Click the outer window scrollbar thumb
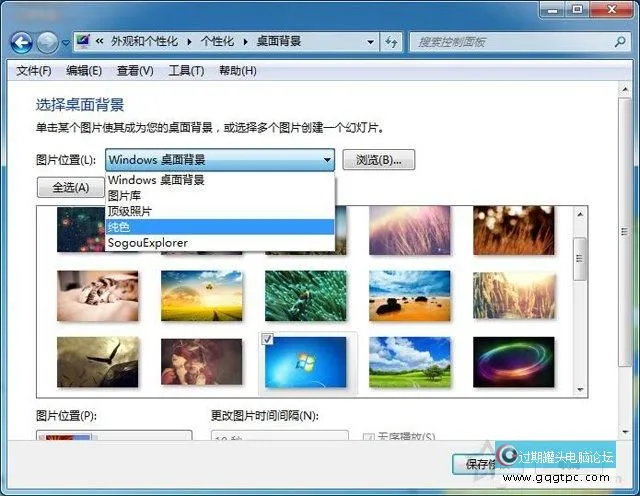This screenshot has width=640, height=496. pyautogui.click(x=625, y=232)
